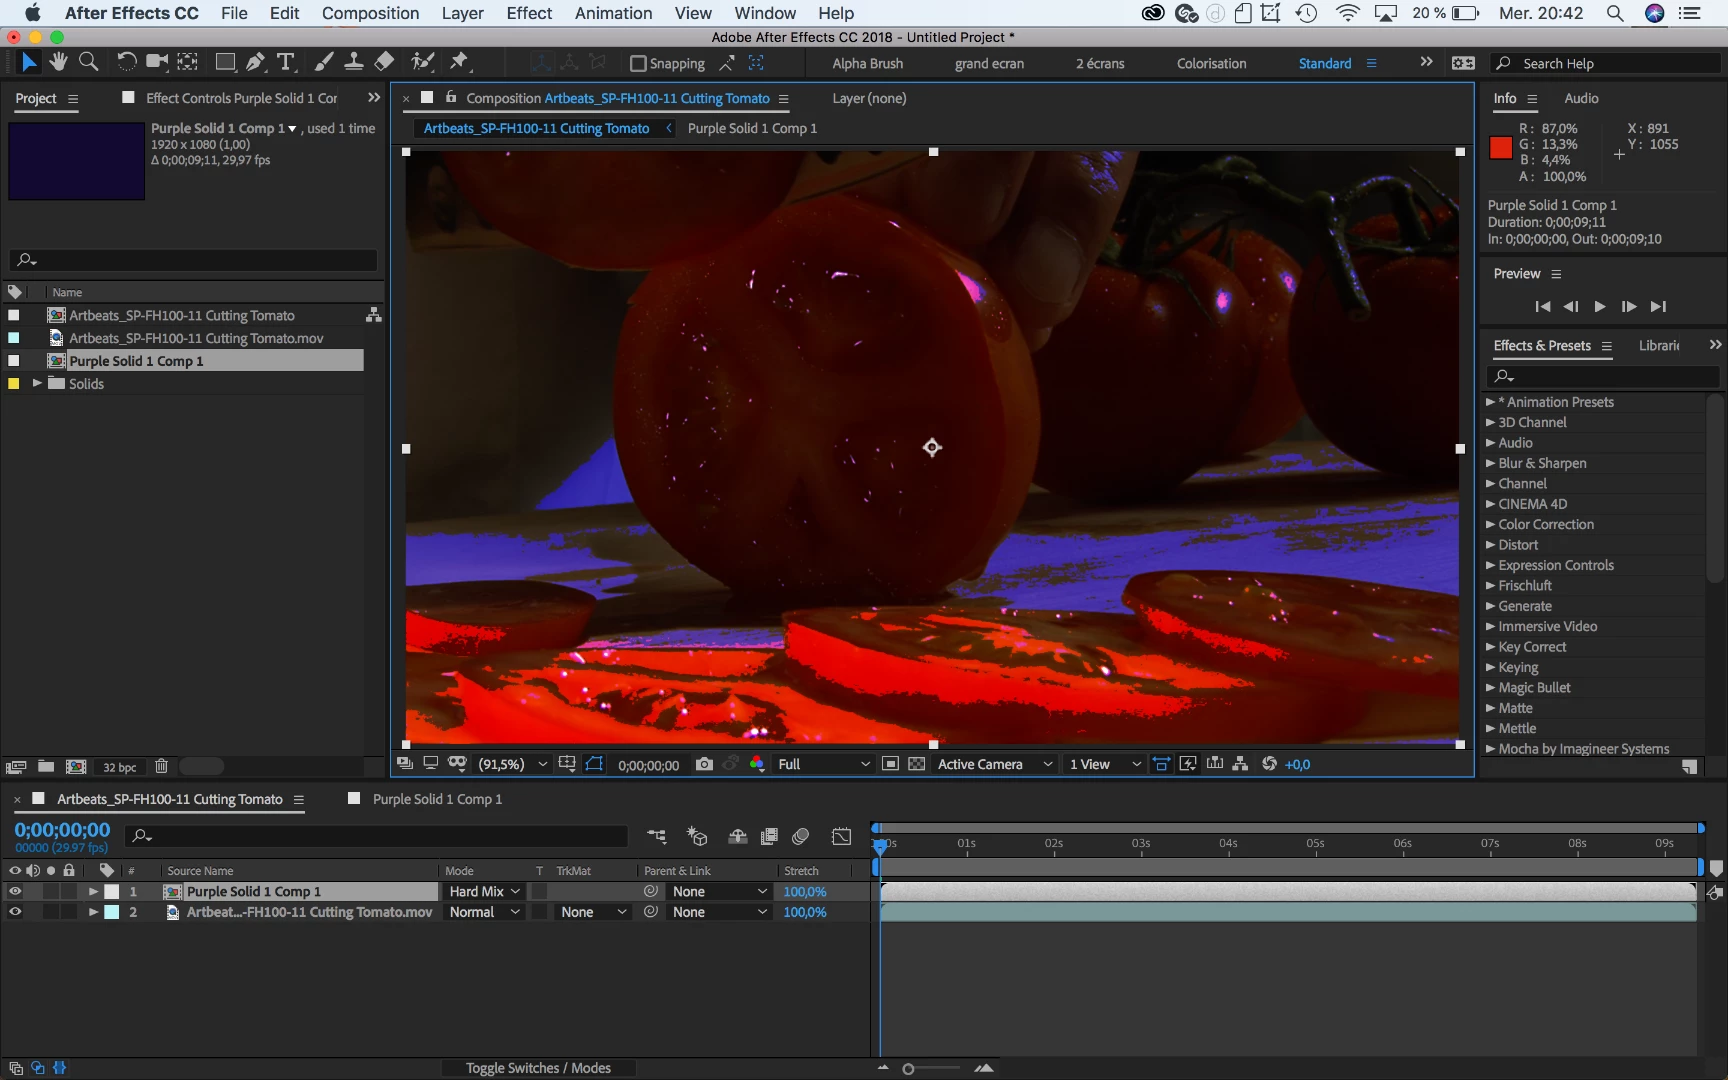Select the Horizontal Type tool
The image size is (1728, 1080).
(x=286, y=62)
